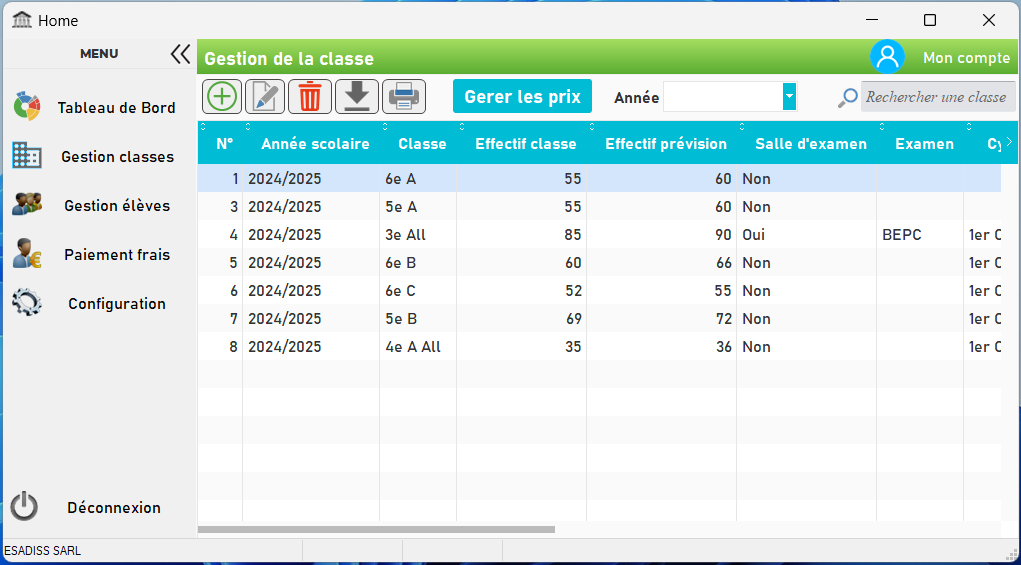Click the user account avatar icon
This screenshot has height=565, width=1021.
(887, 57)
